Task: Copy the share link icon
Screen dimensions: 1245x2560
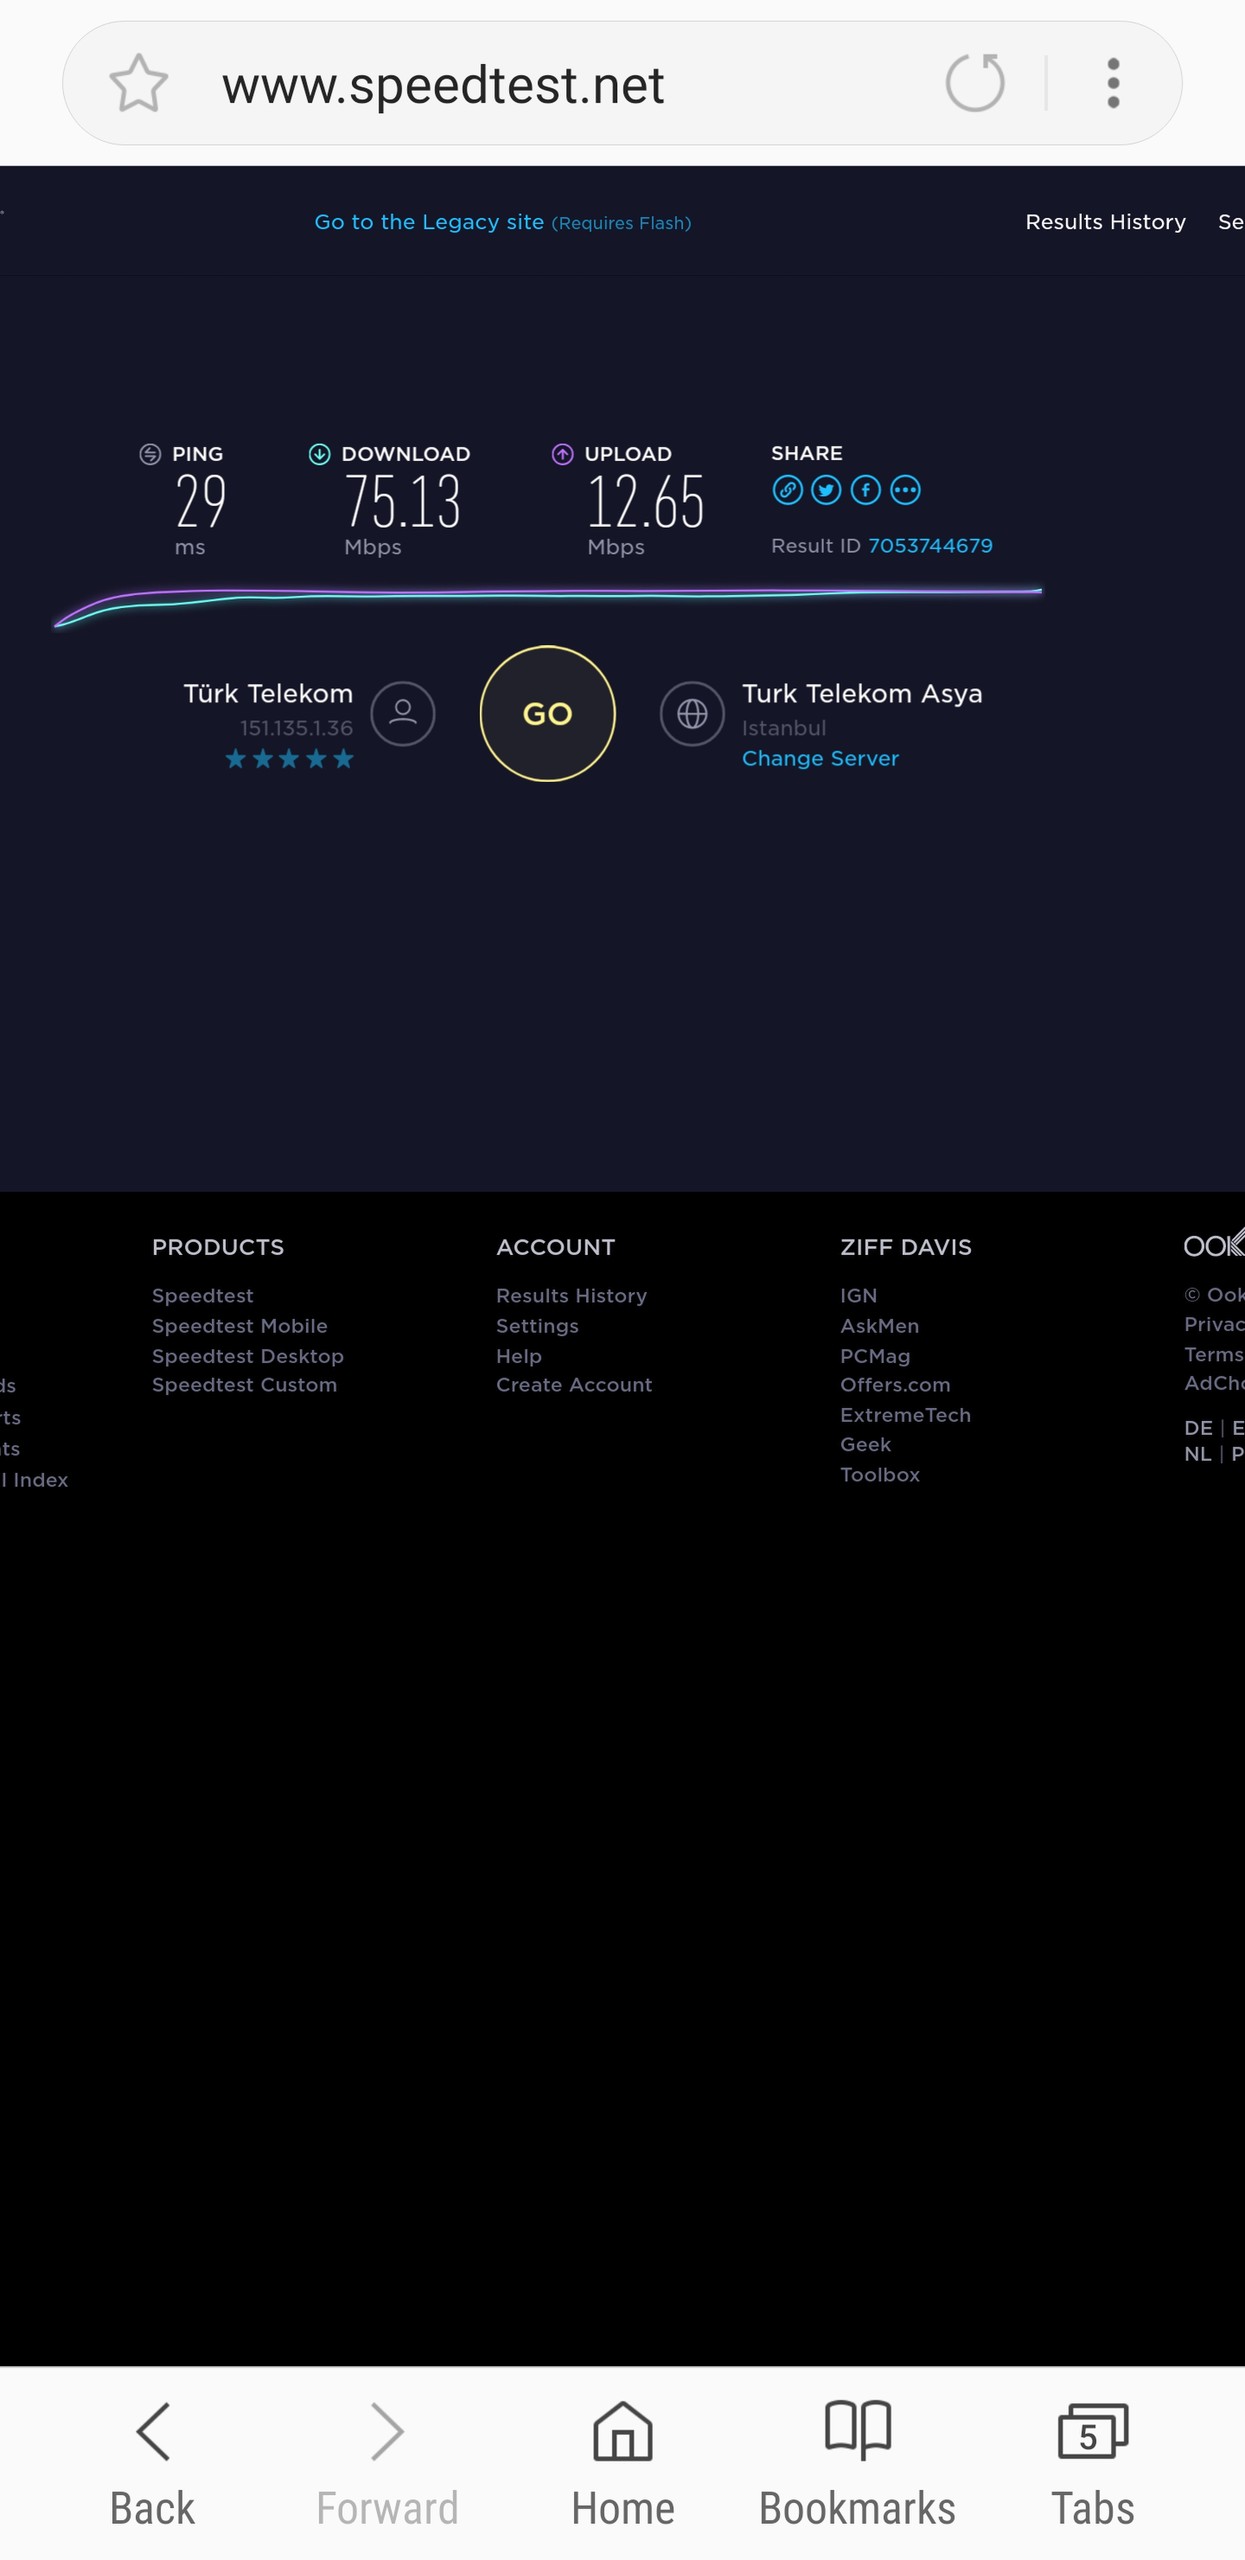Action: click(788, 490)
